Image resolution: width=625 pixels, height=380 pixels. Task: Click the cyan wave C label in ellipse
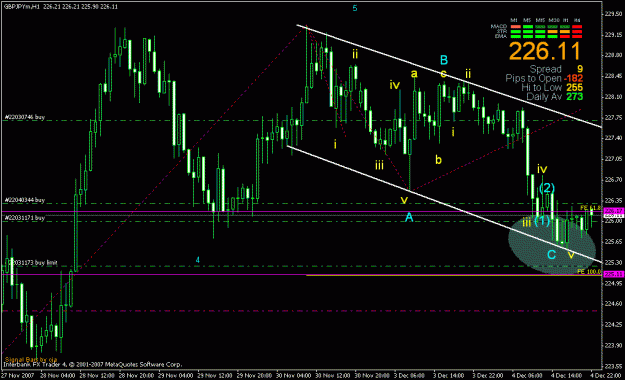click(551, 255)
